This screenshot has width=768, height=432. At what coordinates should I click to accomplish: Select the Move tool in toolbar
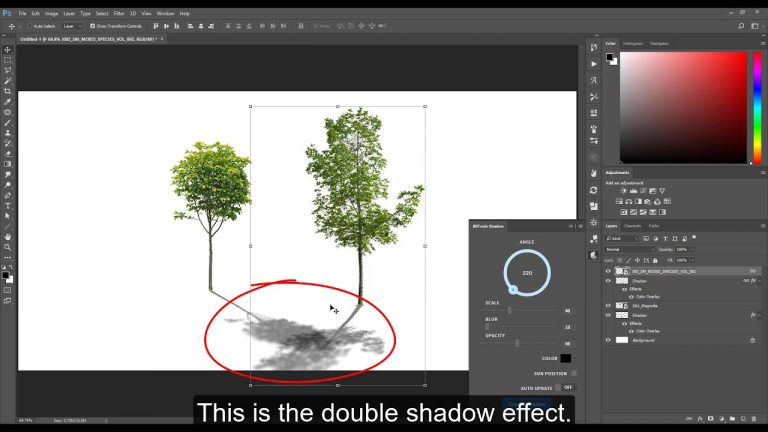coord(7,49)
